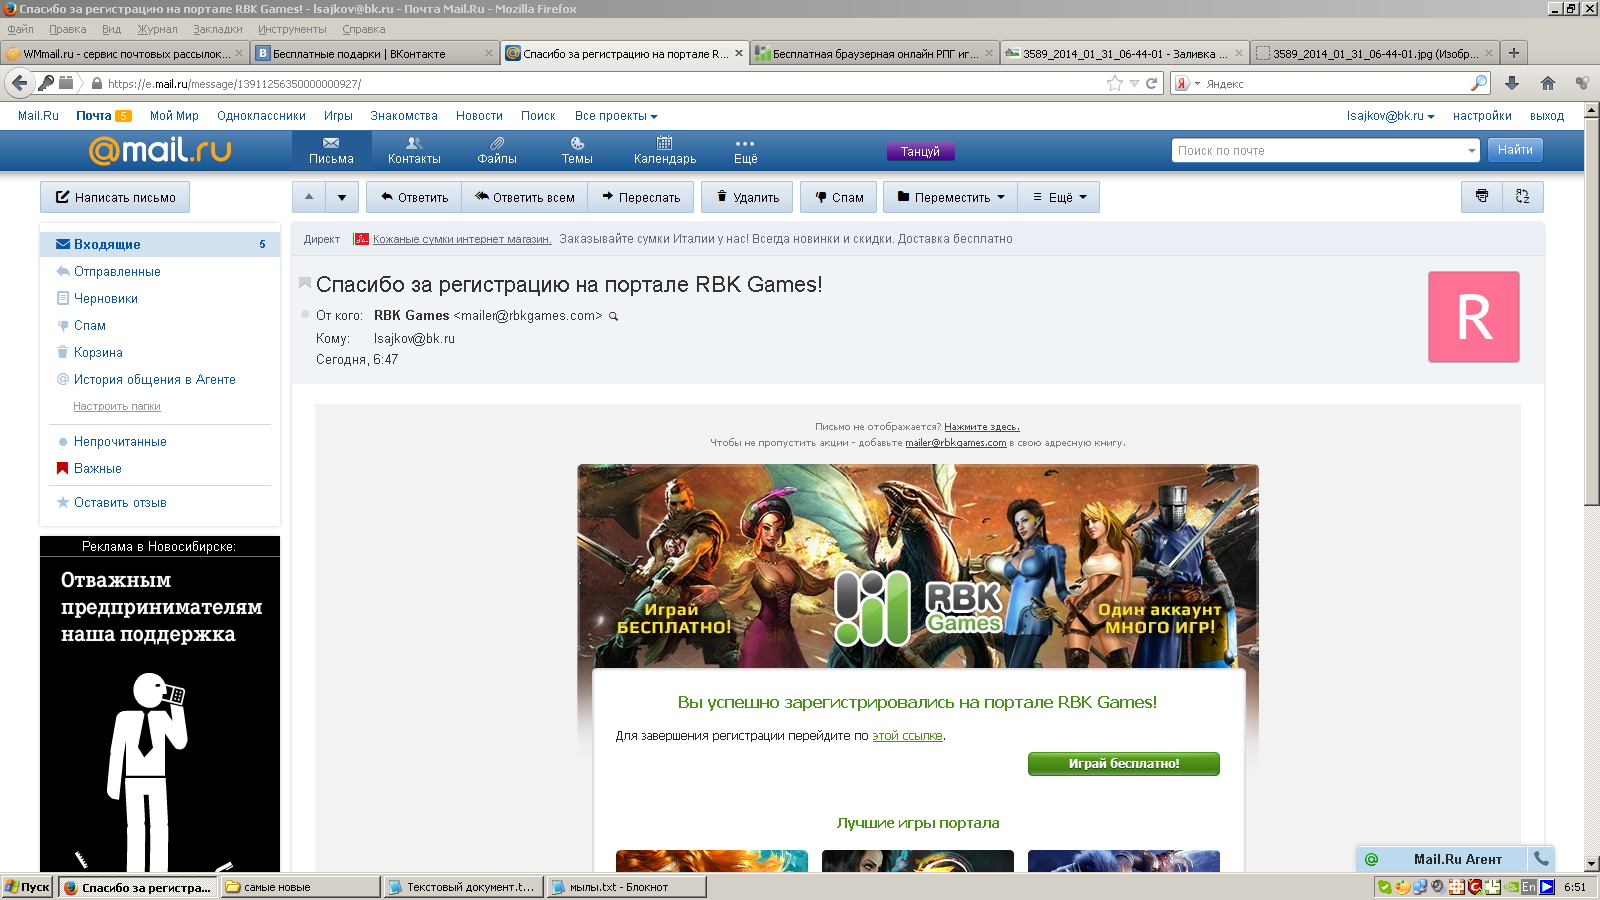1600x900 pixels.
Task: Go to previous message with up arrow
Action: point(309,197)
